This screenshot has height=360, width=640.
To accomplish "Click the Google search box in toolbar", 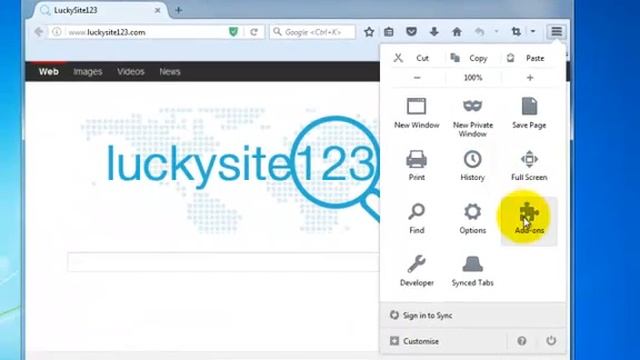I will 313,32.
